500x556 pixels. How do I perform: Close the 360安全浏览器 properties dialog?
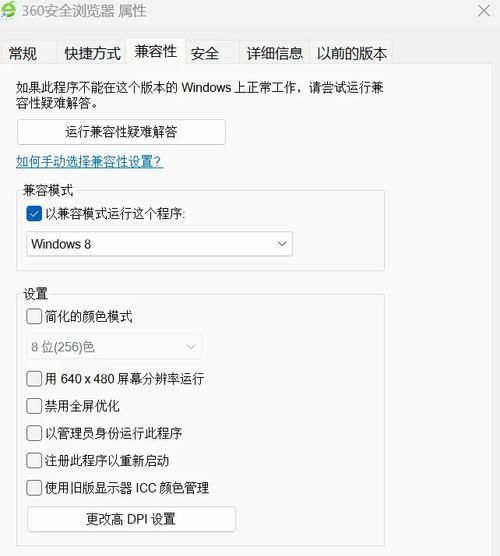point(484,11)
